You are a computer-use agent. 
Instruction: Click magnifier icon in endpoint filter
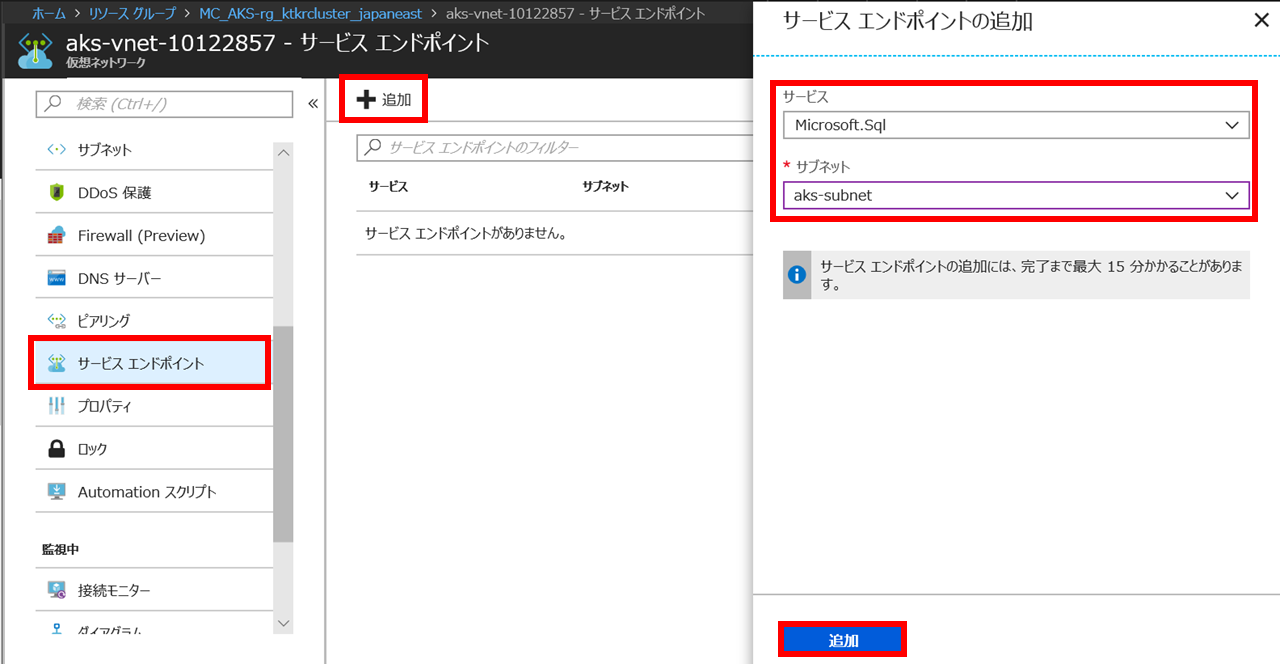click(x=373, y=147)
